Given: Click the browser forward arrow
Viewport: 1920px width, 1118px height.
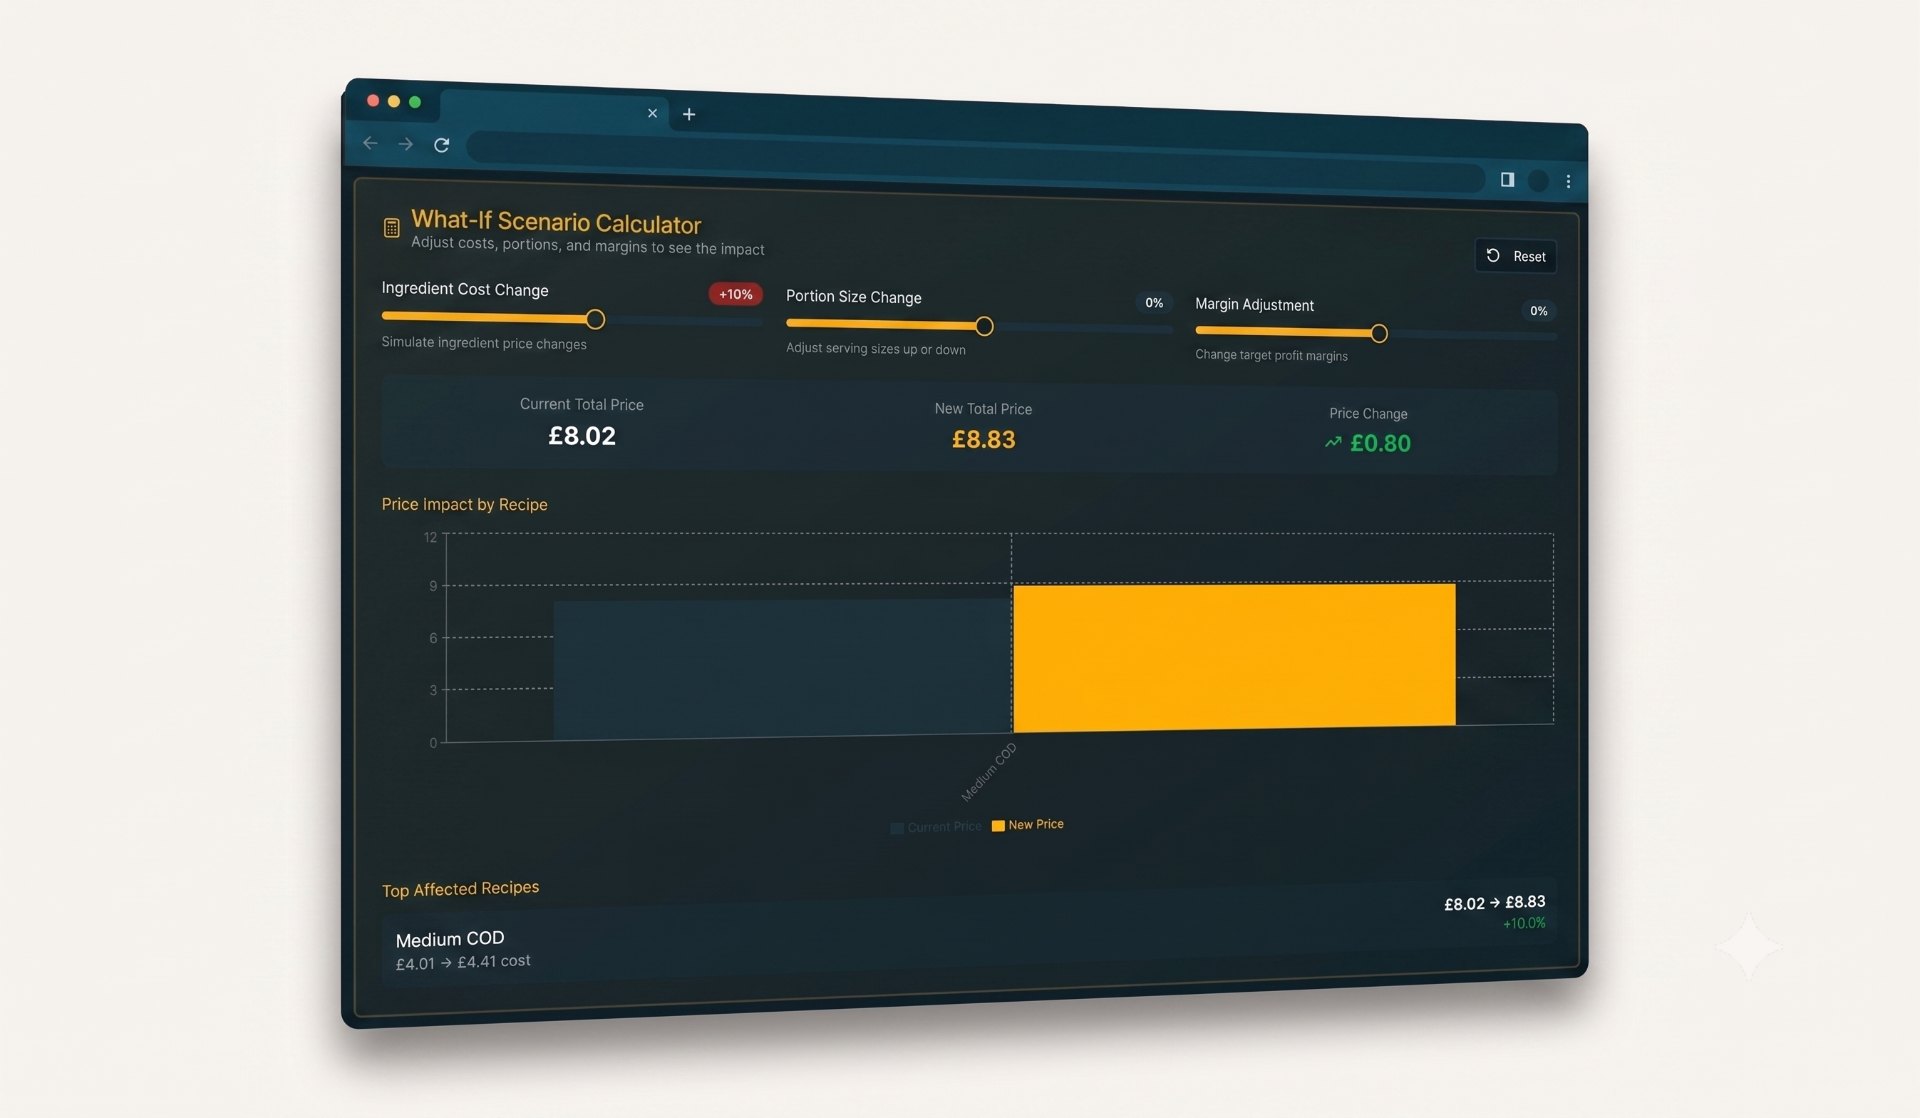Looking at the screenshot, I should pos(405,144).
